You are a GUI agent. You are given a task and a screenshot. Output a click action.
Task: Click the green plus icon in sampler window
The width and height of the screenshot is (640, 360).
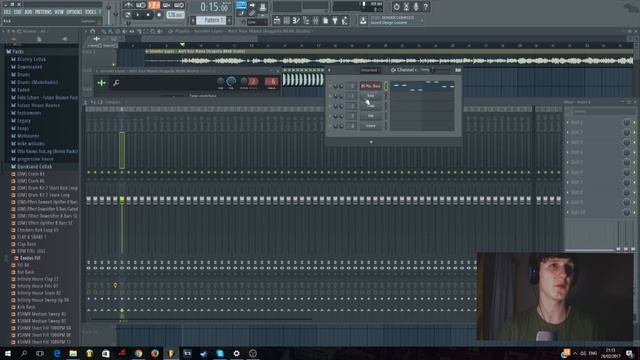[x=102, y=83]
